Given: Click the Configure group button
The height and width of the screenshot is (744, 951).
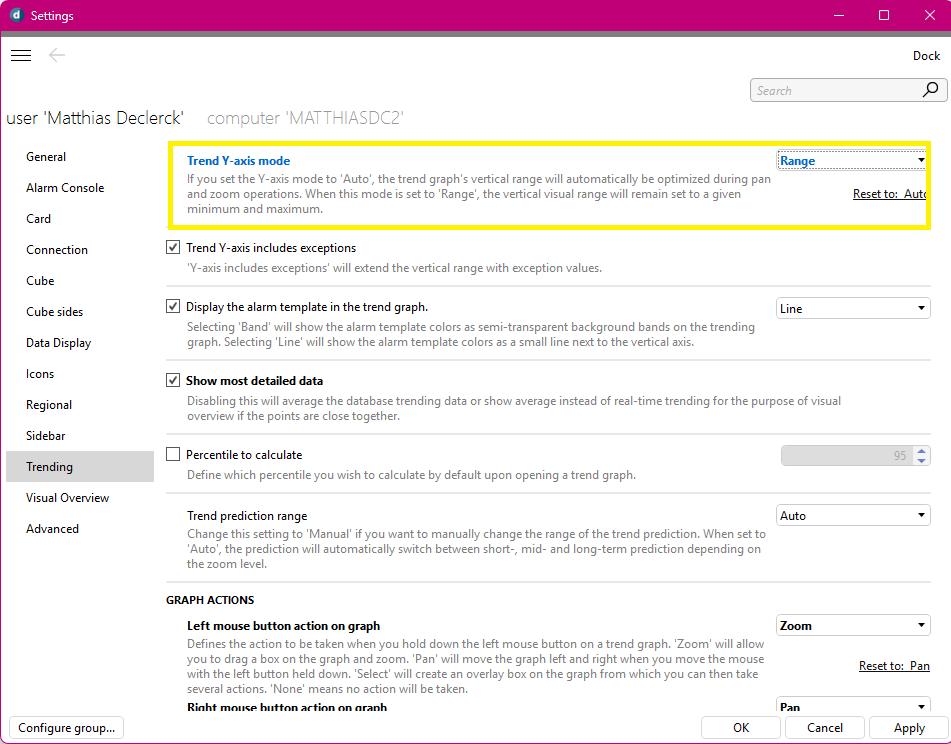Looking at the screenshot, I should click(x=67, y=728).
